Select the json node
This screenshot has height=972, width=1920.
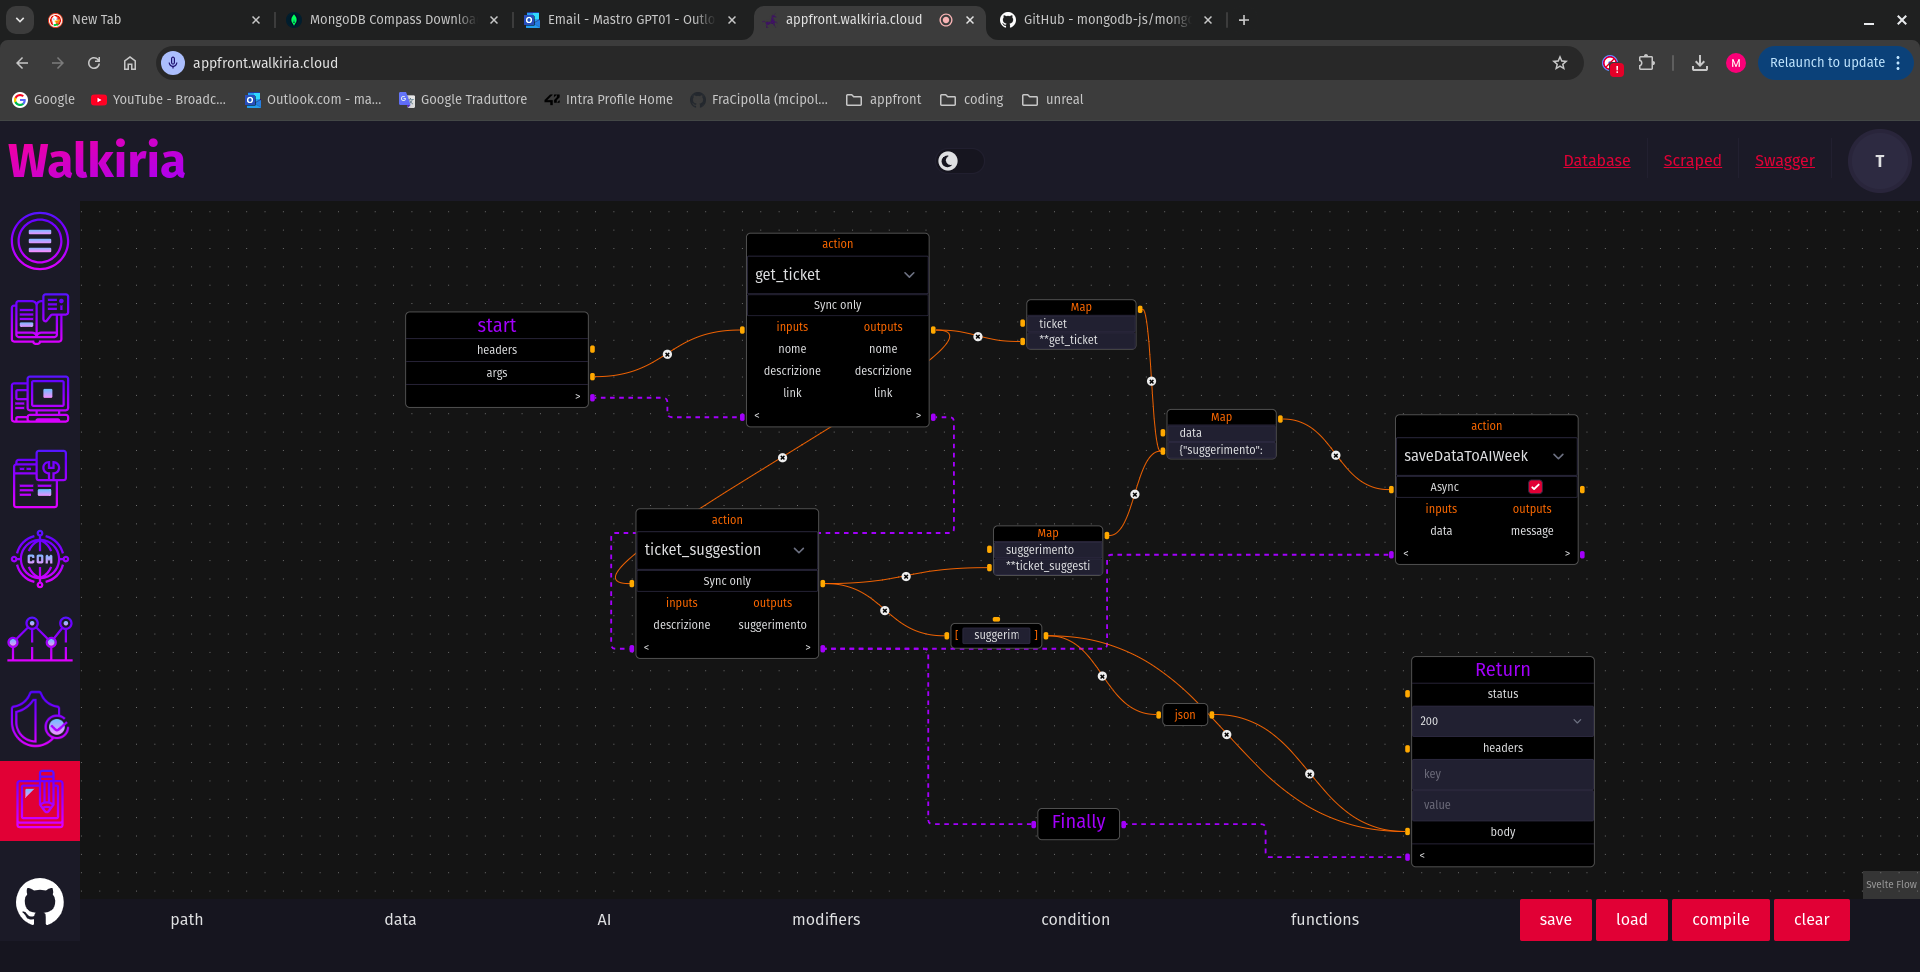click(1185, 715)
